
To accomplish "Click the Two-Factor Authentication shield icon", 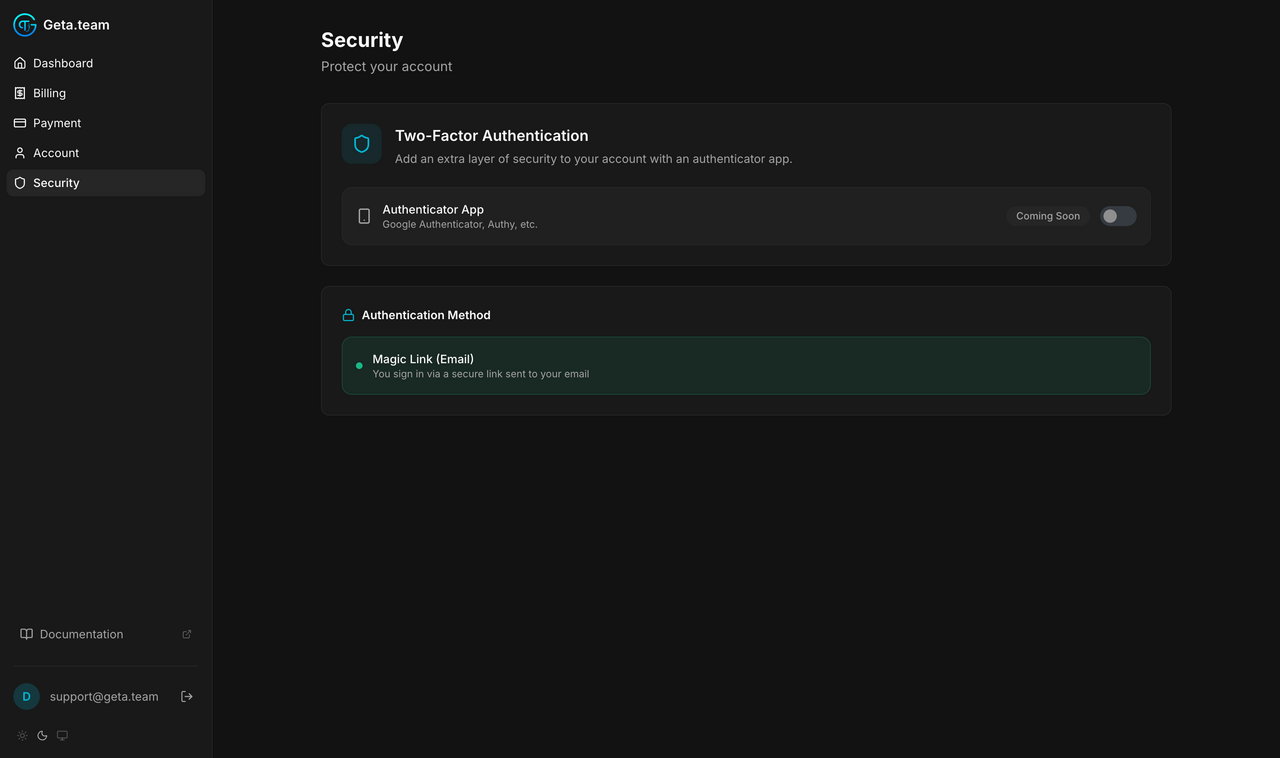I will click(x=362, y=144).
